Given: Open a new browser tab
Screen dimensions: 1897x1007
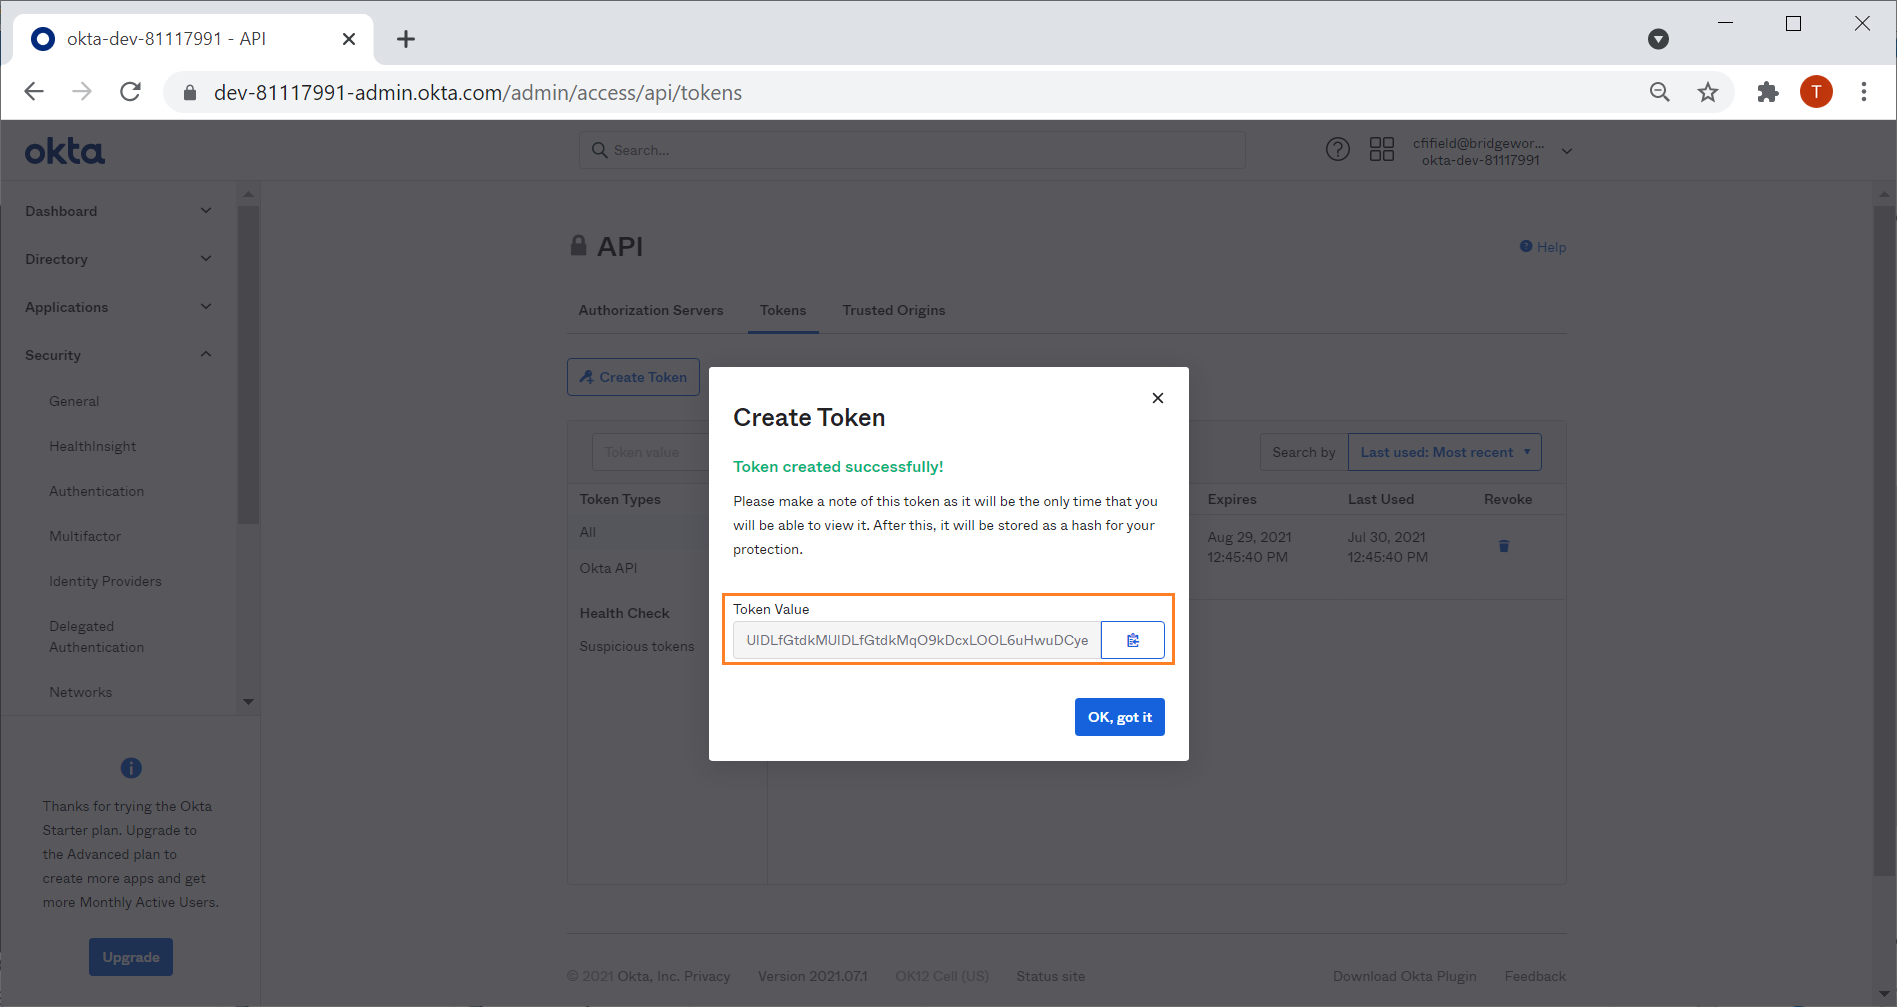Looking at the screenshot, I should pos(405,39).
